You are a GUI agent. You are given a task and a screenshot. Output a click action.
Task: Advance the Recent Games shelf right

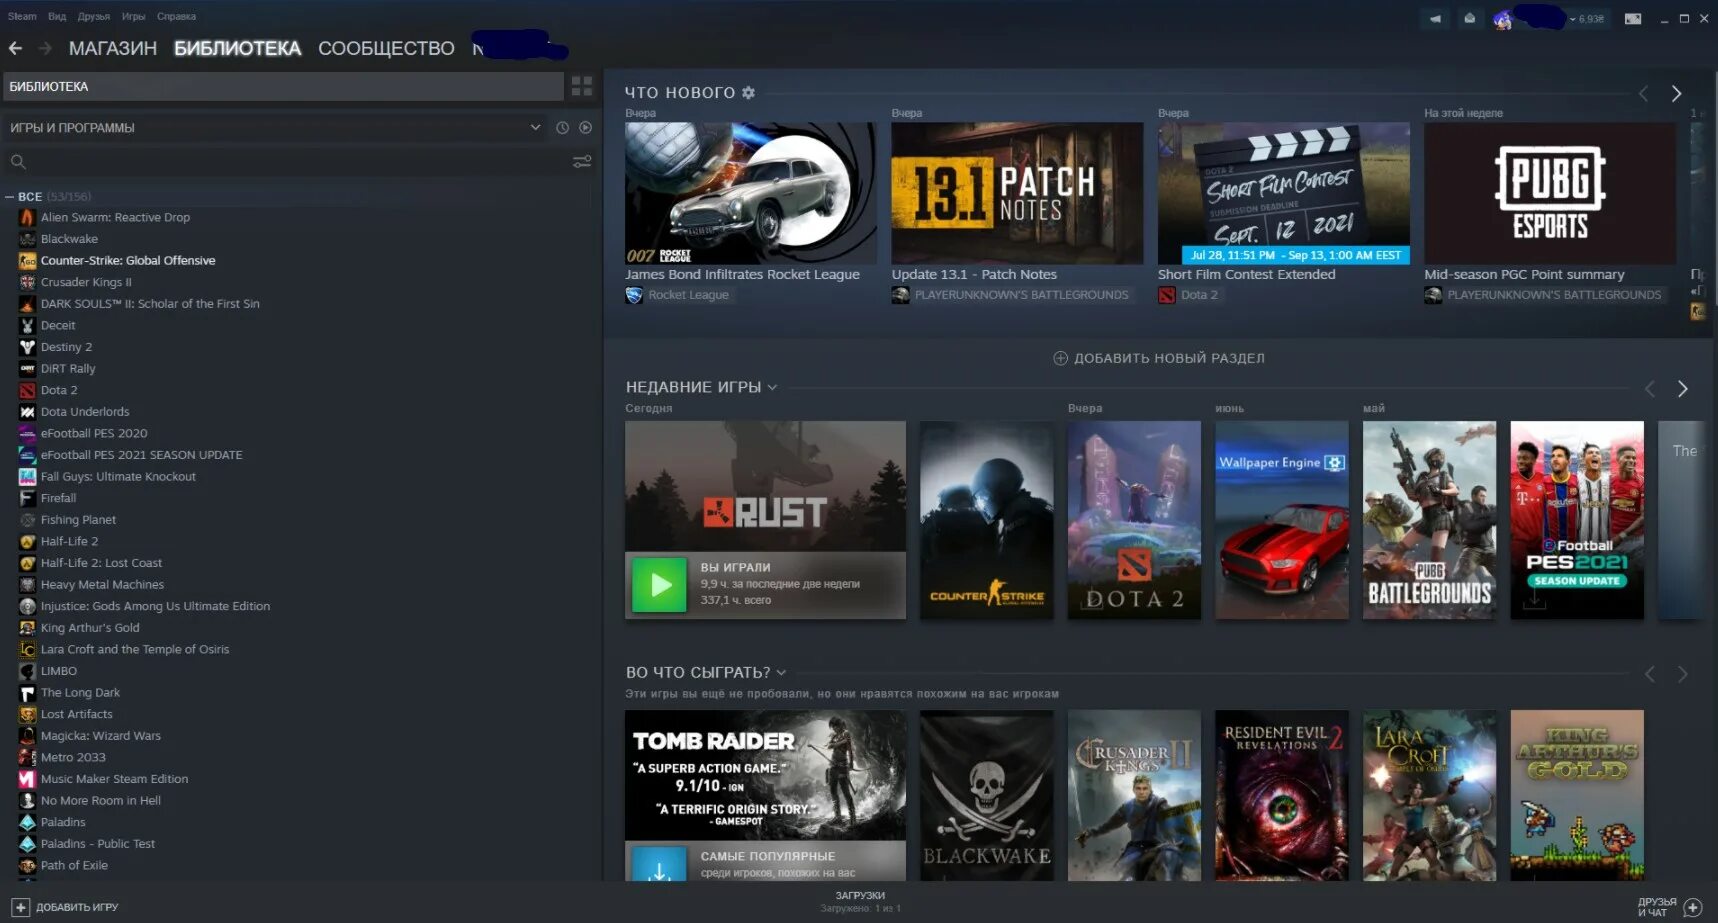[1683, 389]
